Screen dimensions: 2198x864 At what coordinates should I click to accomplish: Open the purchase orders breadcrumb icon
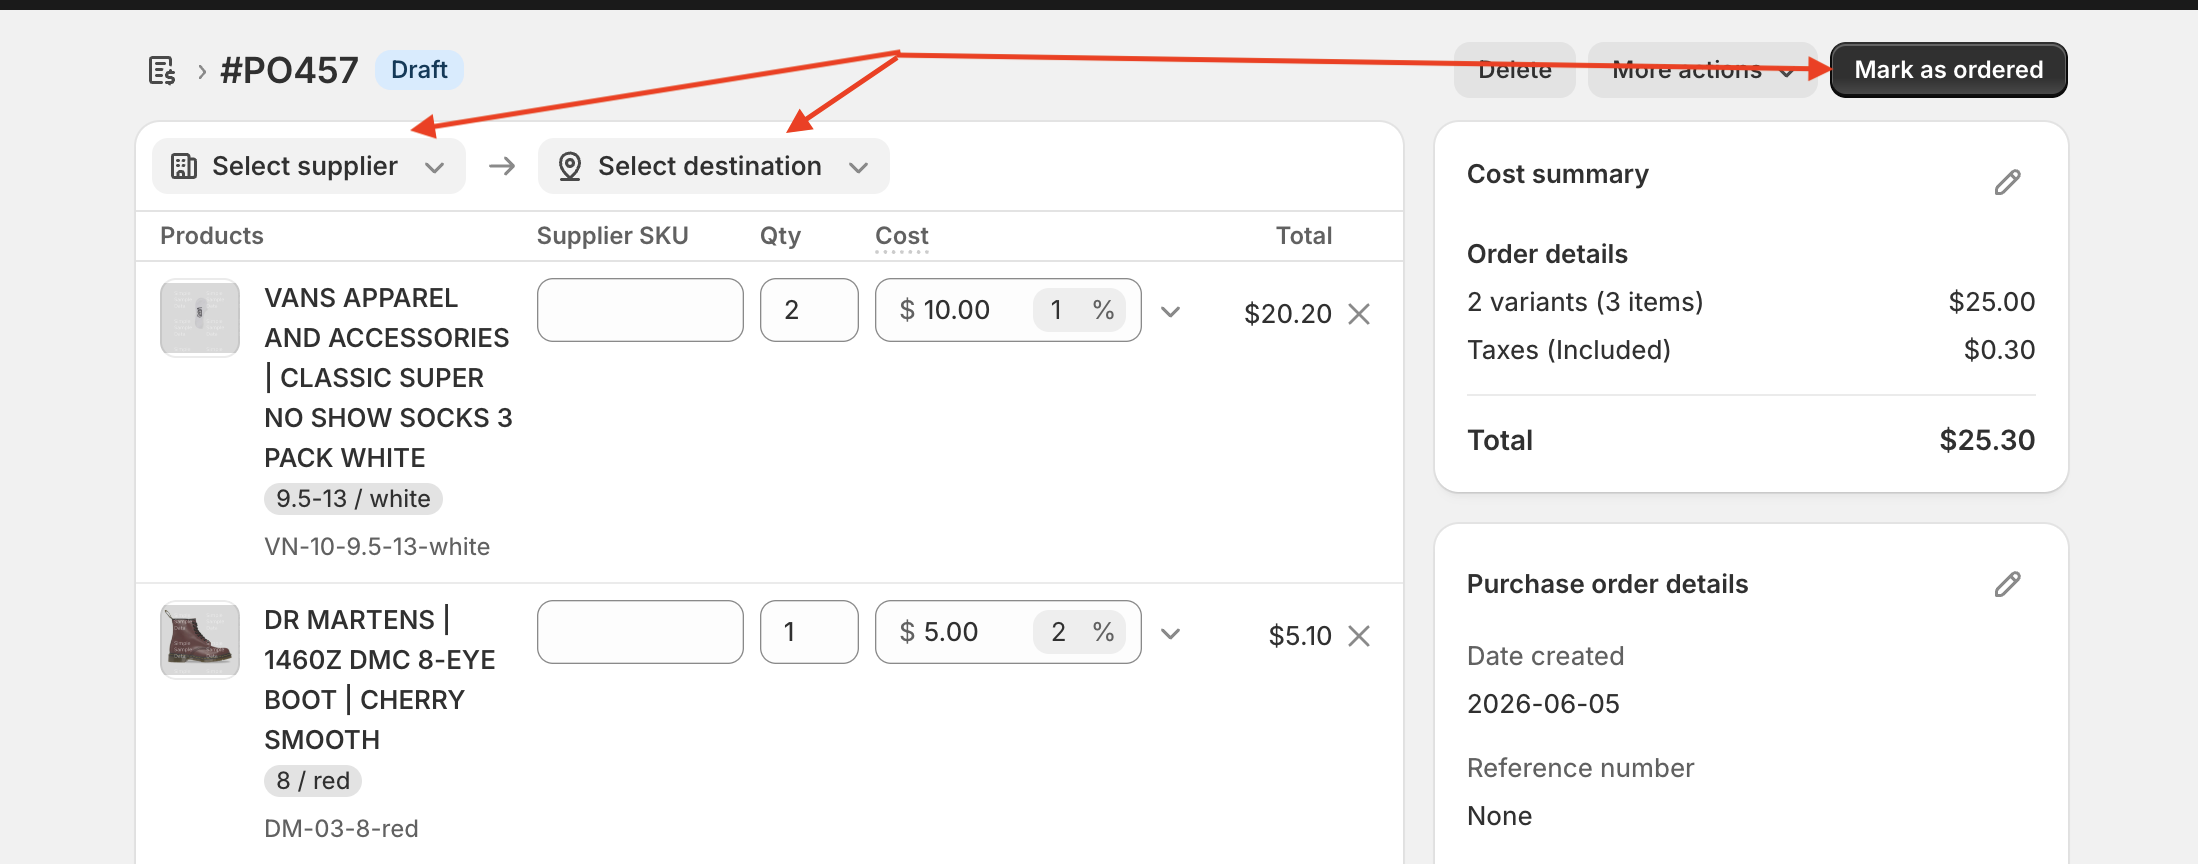[x=162, y=71]
